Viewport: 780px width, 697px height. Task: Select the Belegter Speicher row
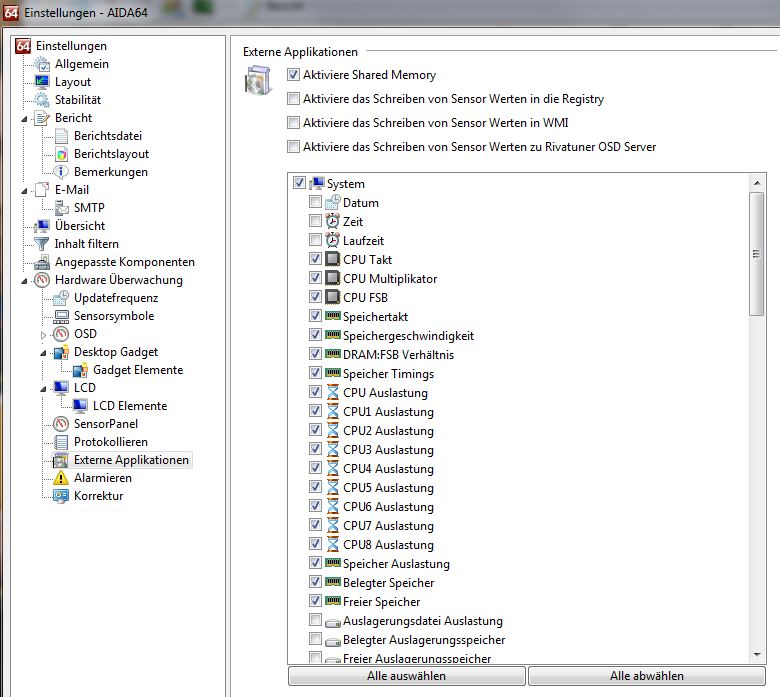(x=389, y=583)
